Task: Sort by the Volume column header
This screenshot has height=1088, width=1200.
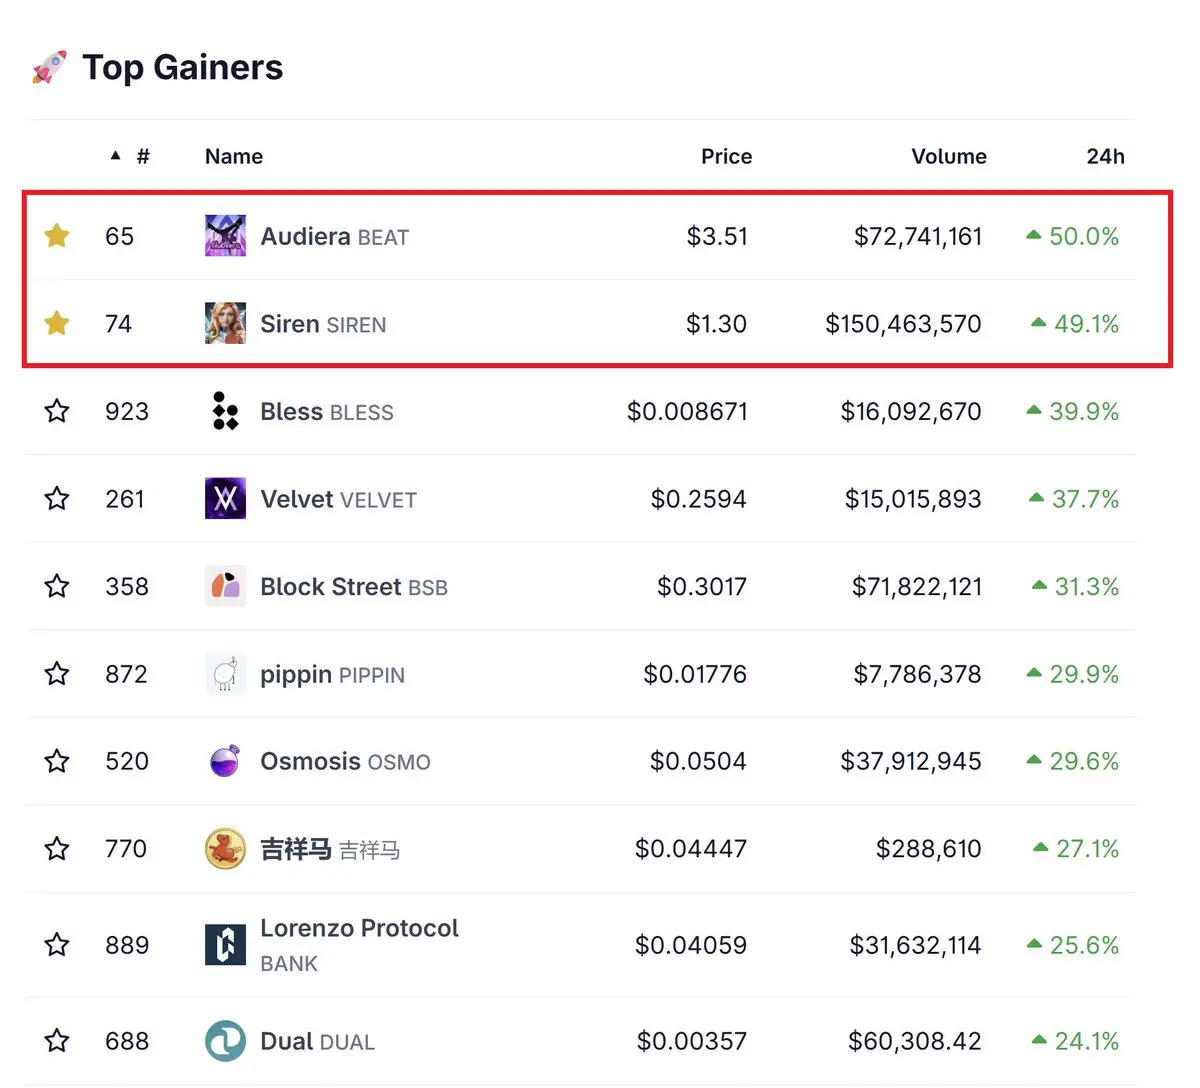Action: coord(948,156)
